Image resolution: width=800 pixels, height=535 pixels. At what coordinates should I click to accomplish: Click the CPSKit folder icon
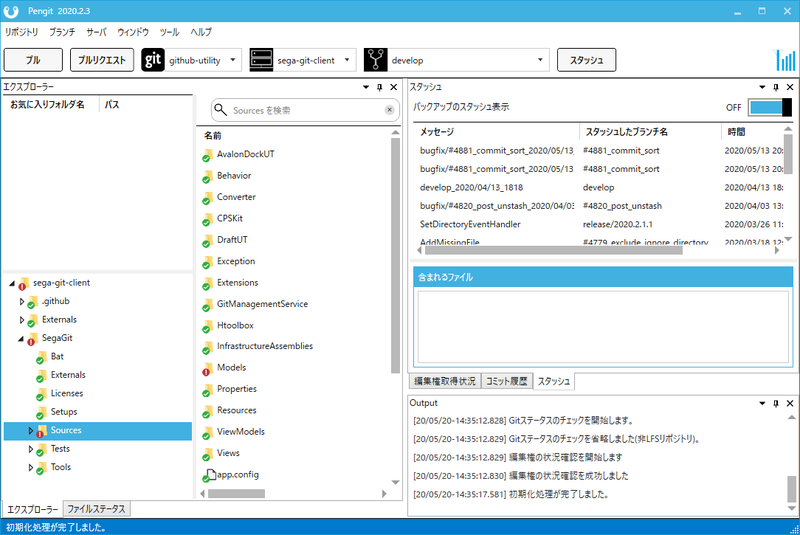coord(207,219)
